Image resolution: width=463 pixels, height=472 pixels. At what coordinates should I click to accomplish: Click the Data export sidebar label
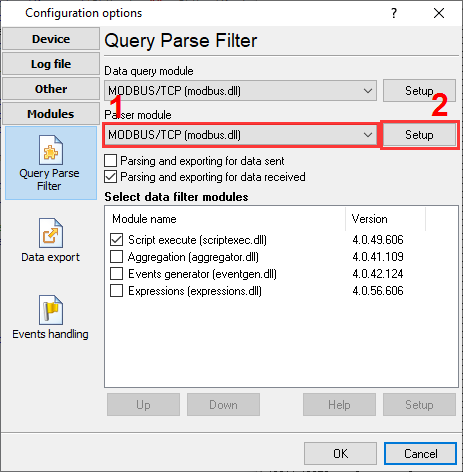(x=51, y=257)
